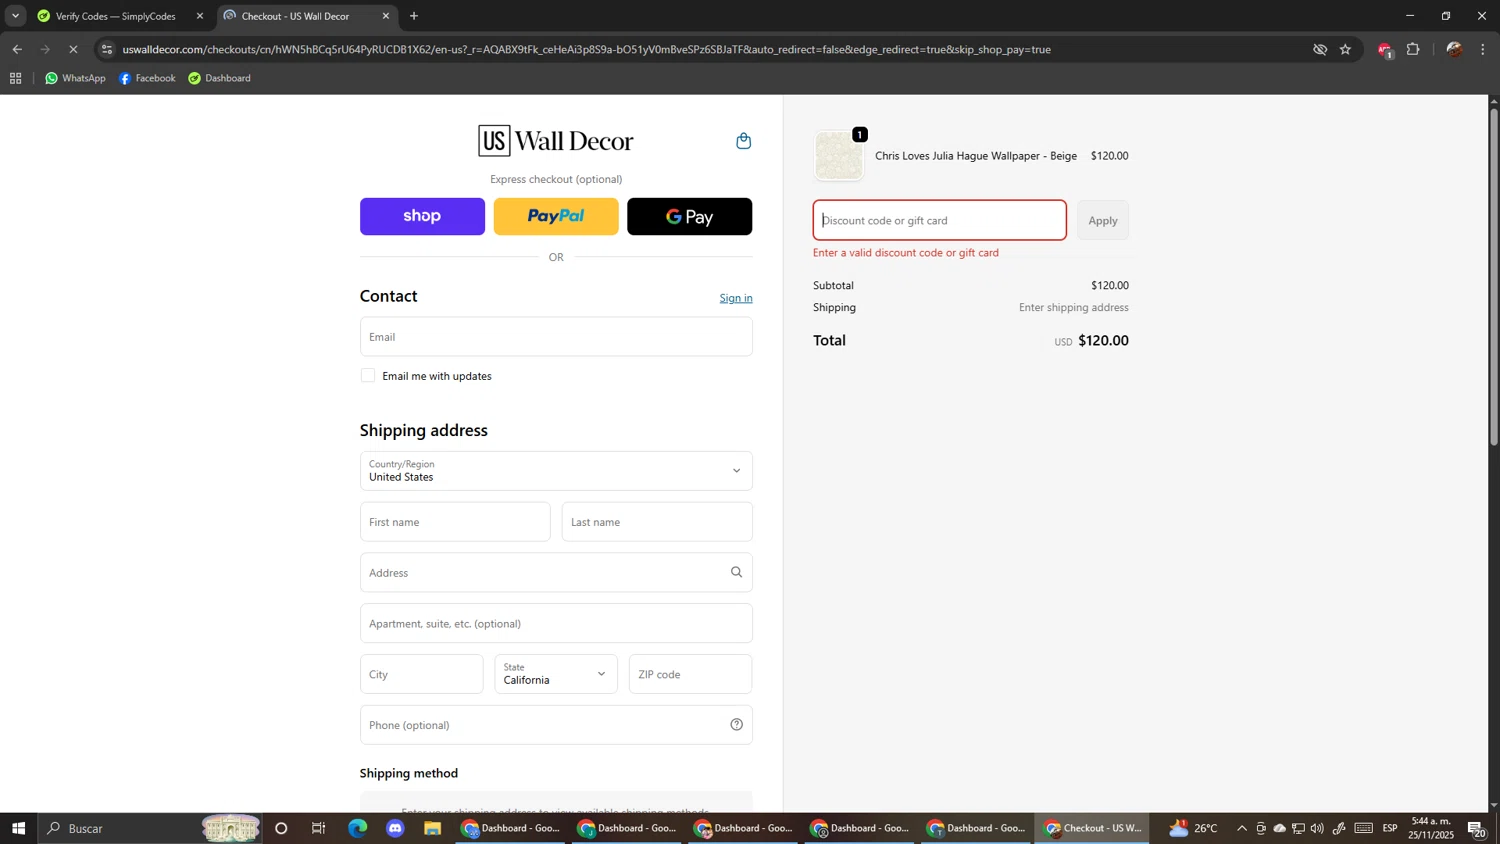Click the page vertical scrollbar
Image resolution: width=1500 pixels, height=844 pixels.
(1494, 275)
